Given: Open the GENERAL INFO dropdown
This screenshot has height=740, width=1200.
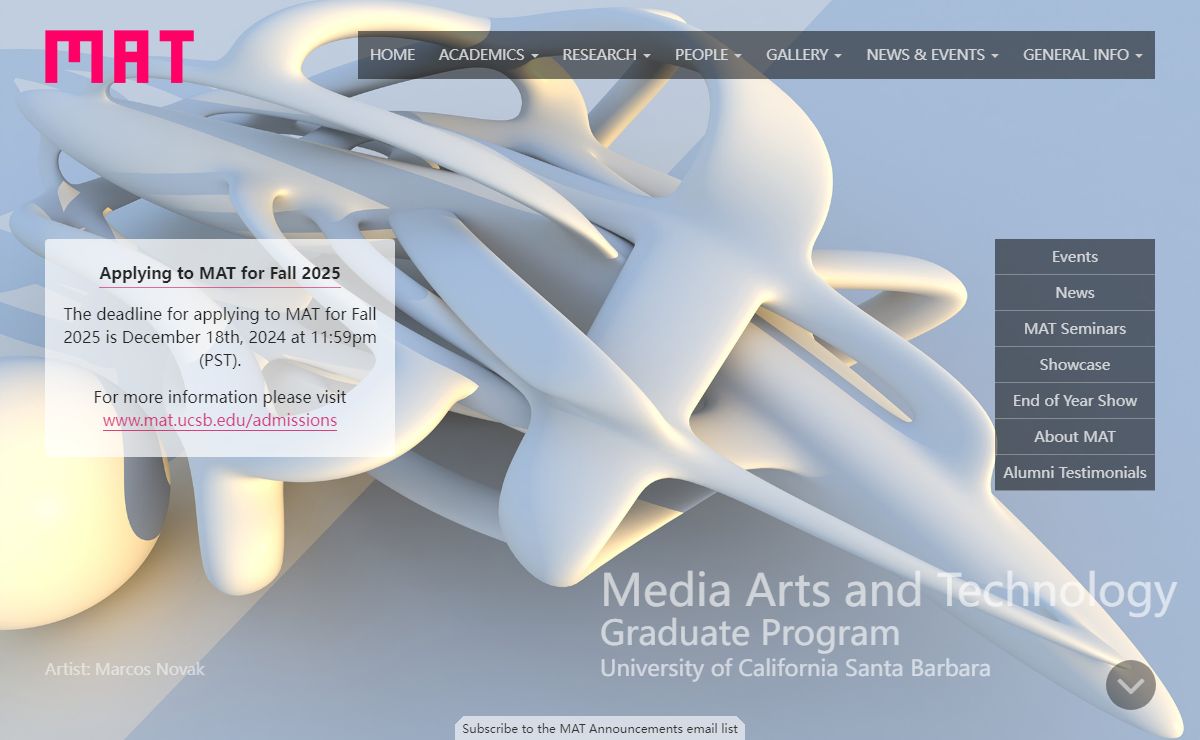Looking at the screenshot, I should pos(1082,55).
